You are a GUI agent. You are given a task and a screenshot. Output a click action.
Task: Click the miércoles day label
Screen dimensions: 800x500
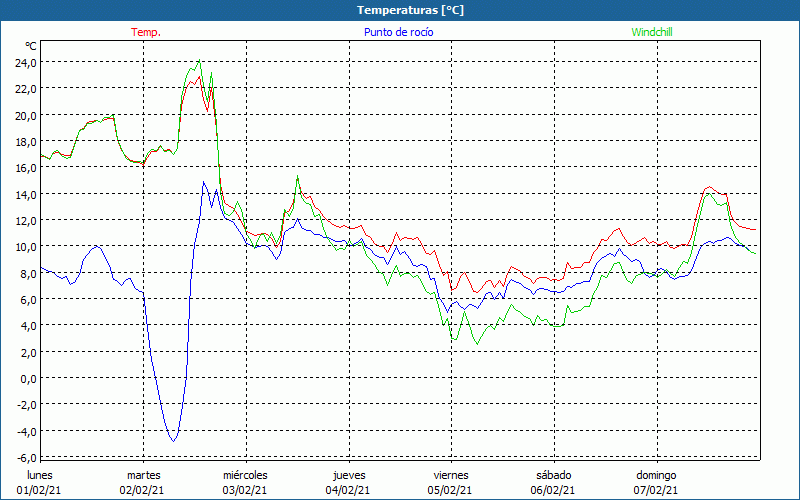pos(245,475)
